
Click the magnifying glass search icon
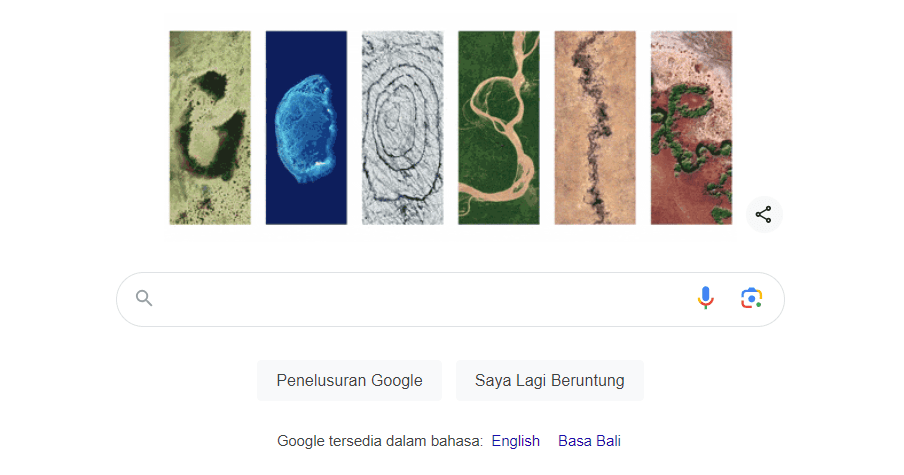tap(144, 298)
